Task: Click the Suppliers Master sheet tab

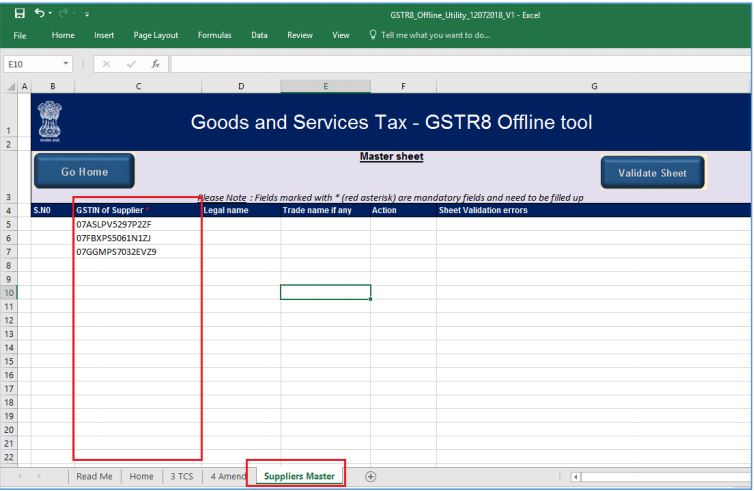Action: point(299,476)
